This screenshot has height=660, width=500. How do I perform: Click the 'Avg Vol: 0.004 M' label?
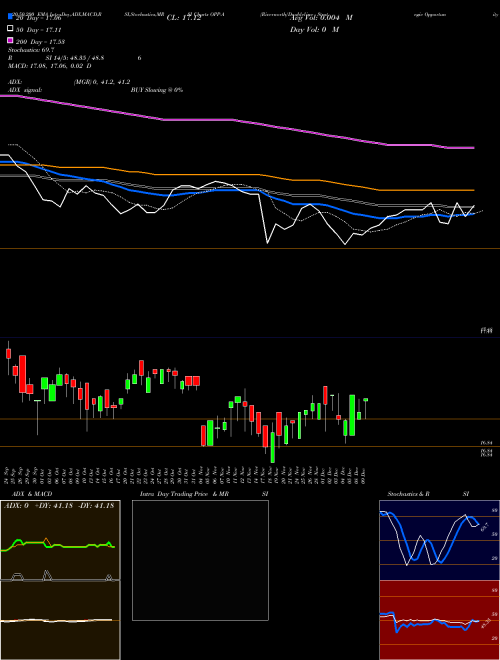click(321, 18)
